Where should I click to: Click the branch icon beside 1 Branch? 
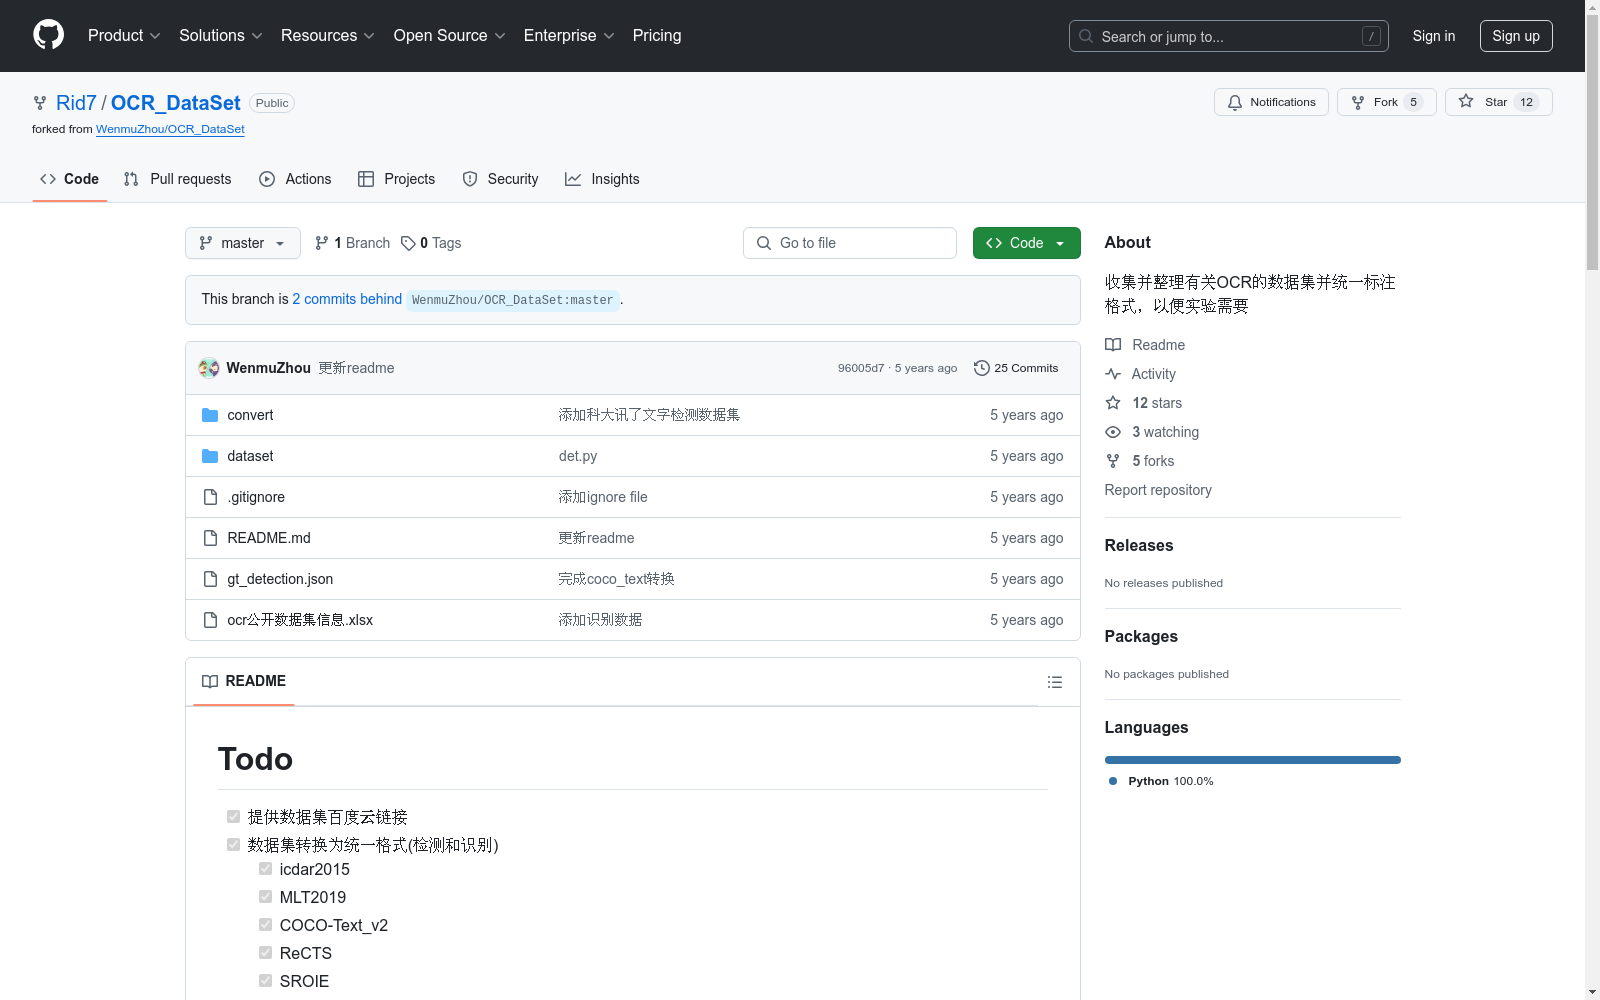[x=322, y=243]
